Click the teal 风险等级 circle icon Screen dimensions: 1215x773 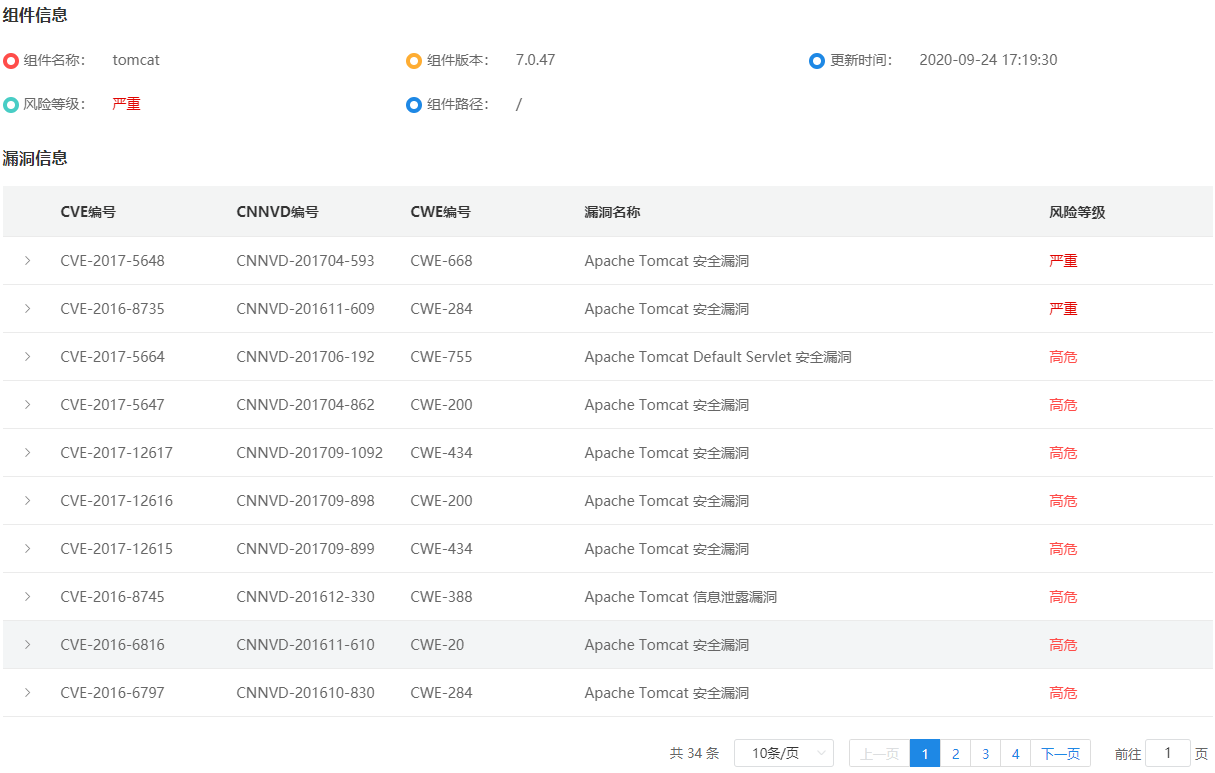pos(11,105)
